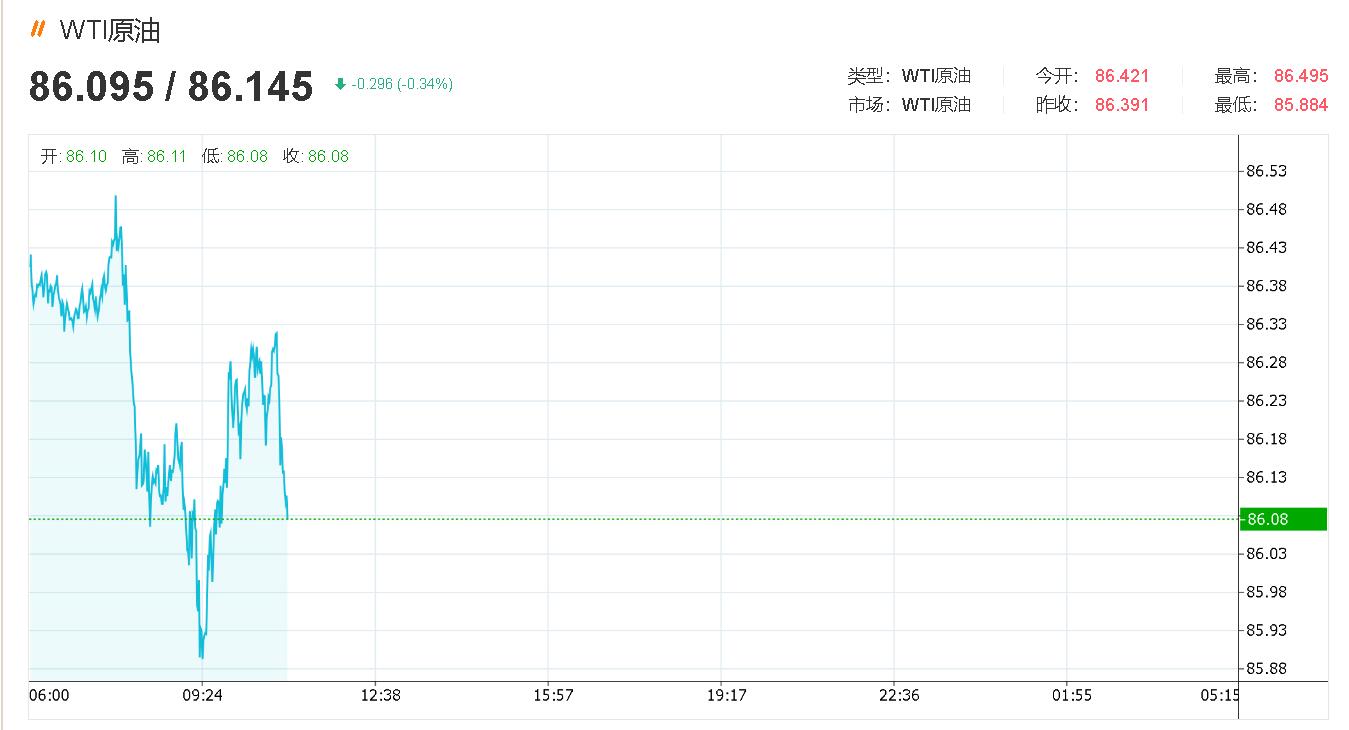
Task: Click the 今开 value 86.421
Action: tap(1122, 76)
